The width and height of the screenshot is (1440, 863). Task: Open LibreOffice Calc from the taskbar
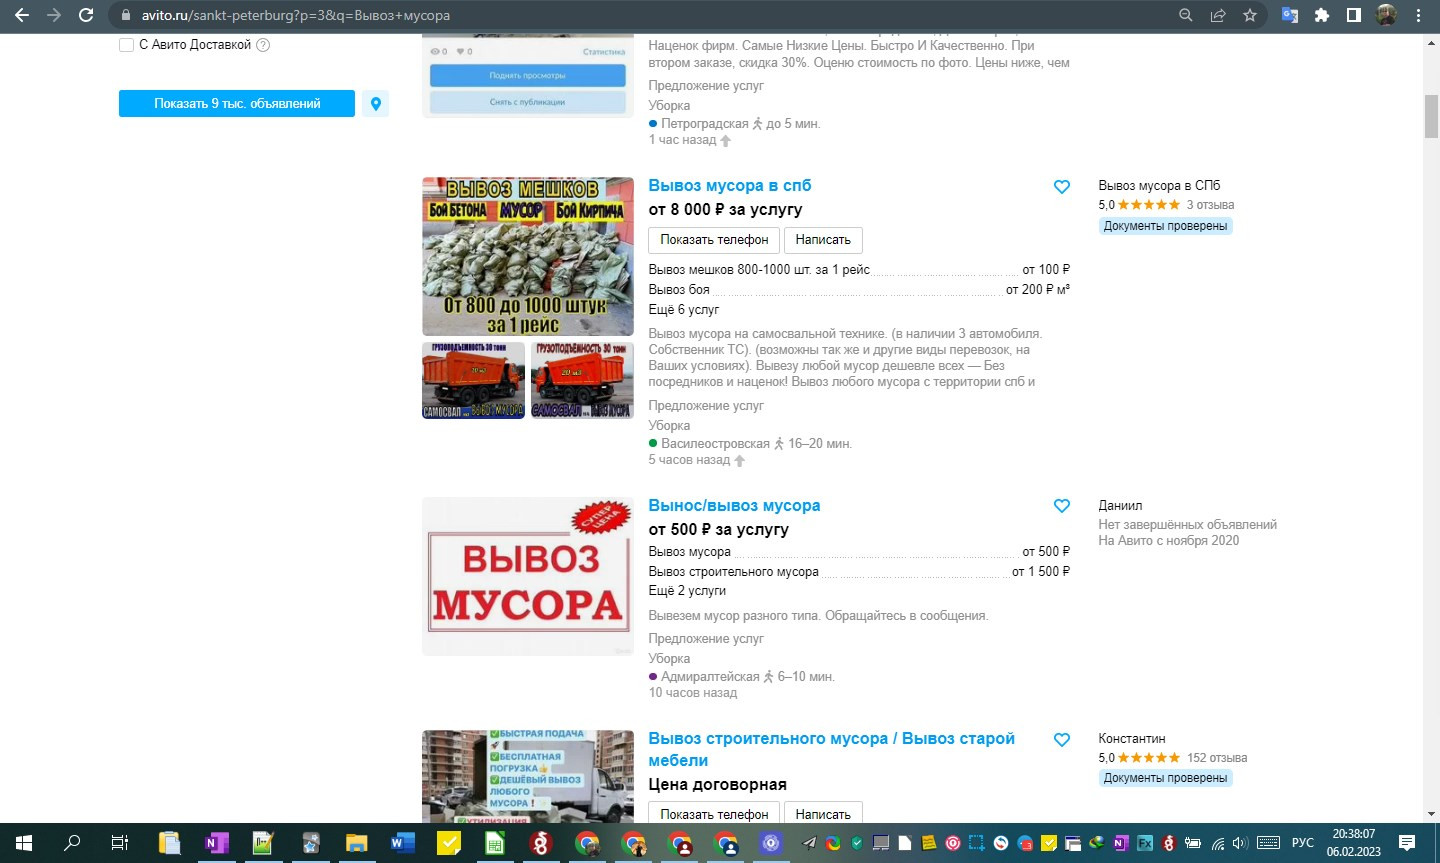coord(496,843)
